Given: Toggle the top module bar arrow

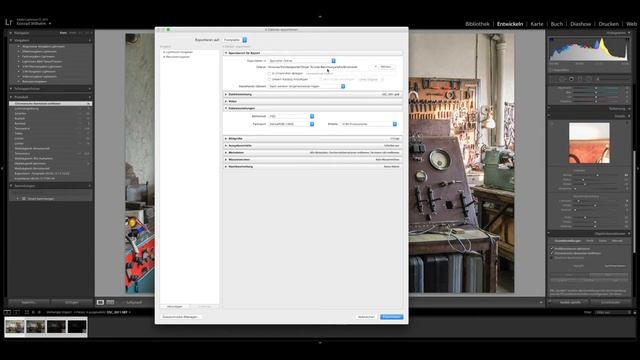Looking at the screenshot, I should 320,17.
